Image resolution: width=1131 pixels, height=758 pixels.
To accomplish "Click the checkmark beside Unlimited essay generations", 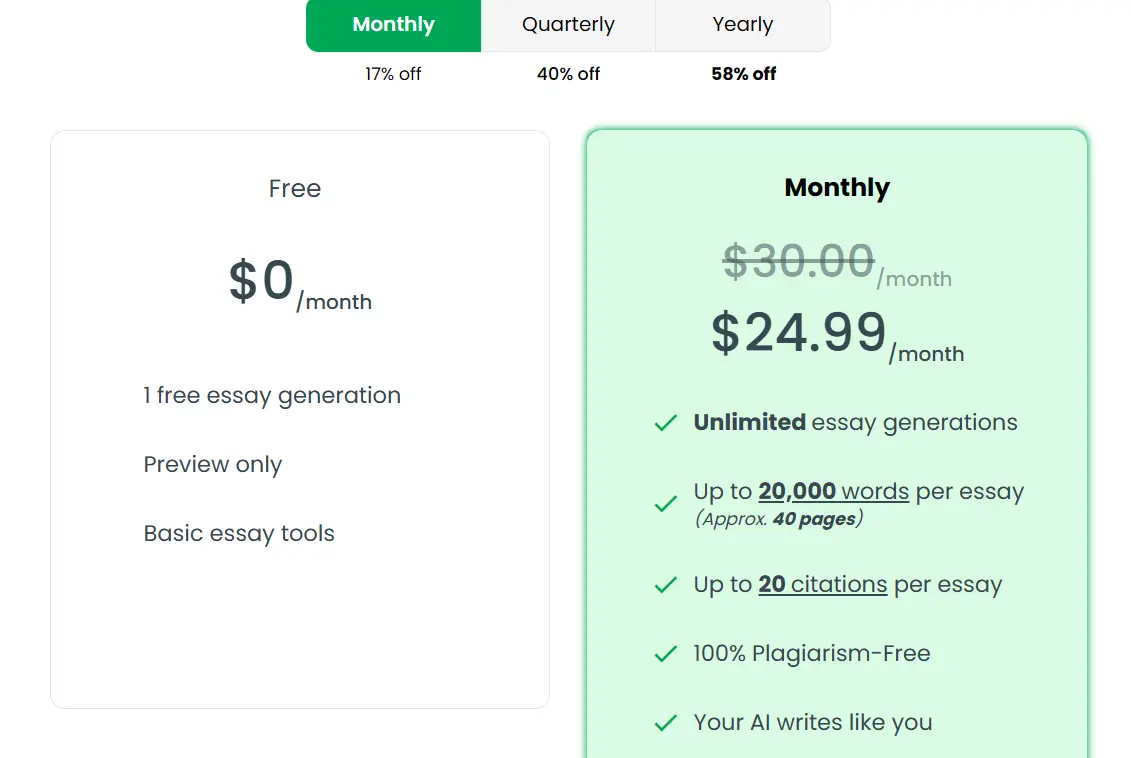I will [666, 424].
